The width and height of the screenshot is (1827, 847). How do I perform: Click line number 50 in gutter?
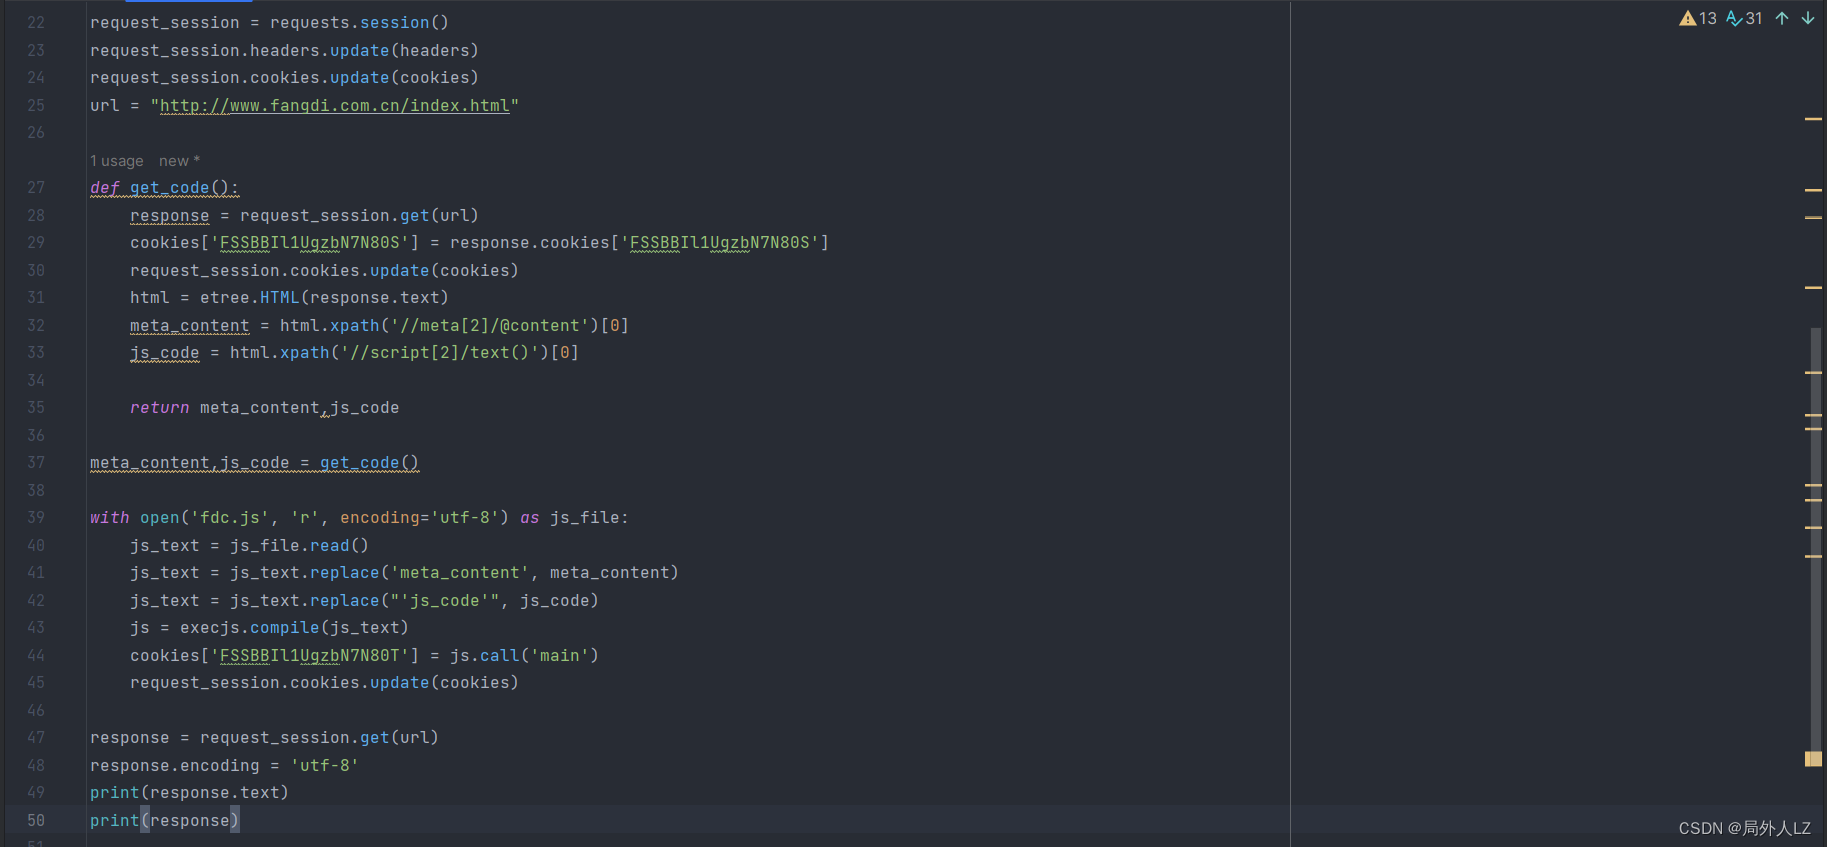36,820
